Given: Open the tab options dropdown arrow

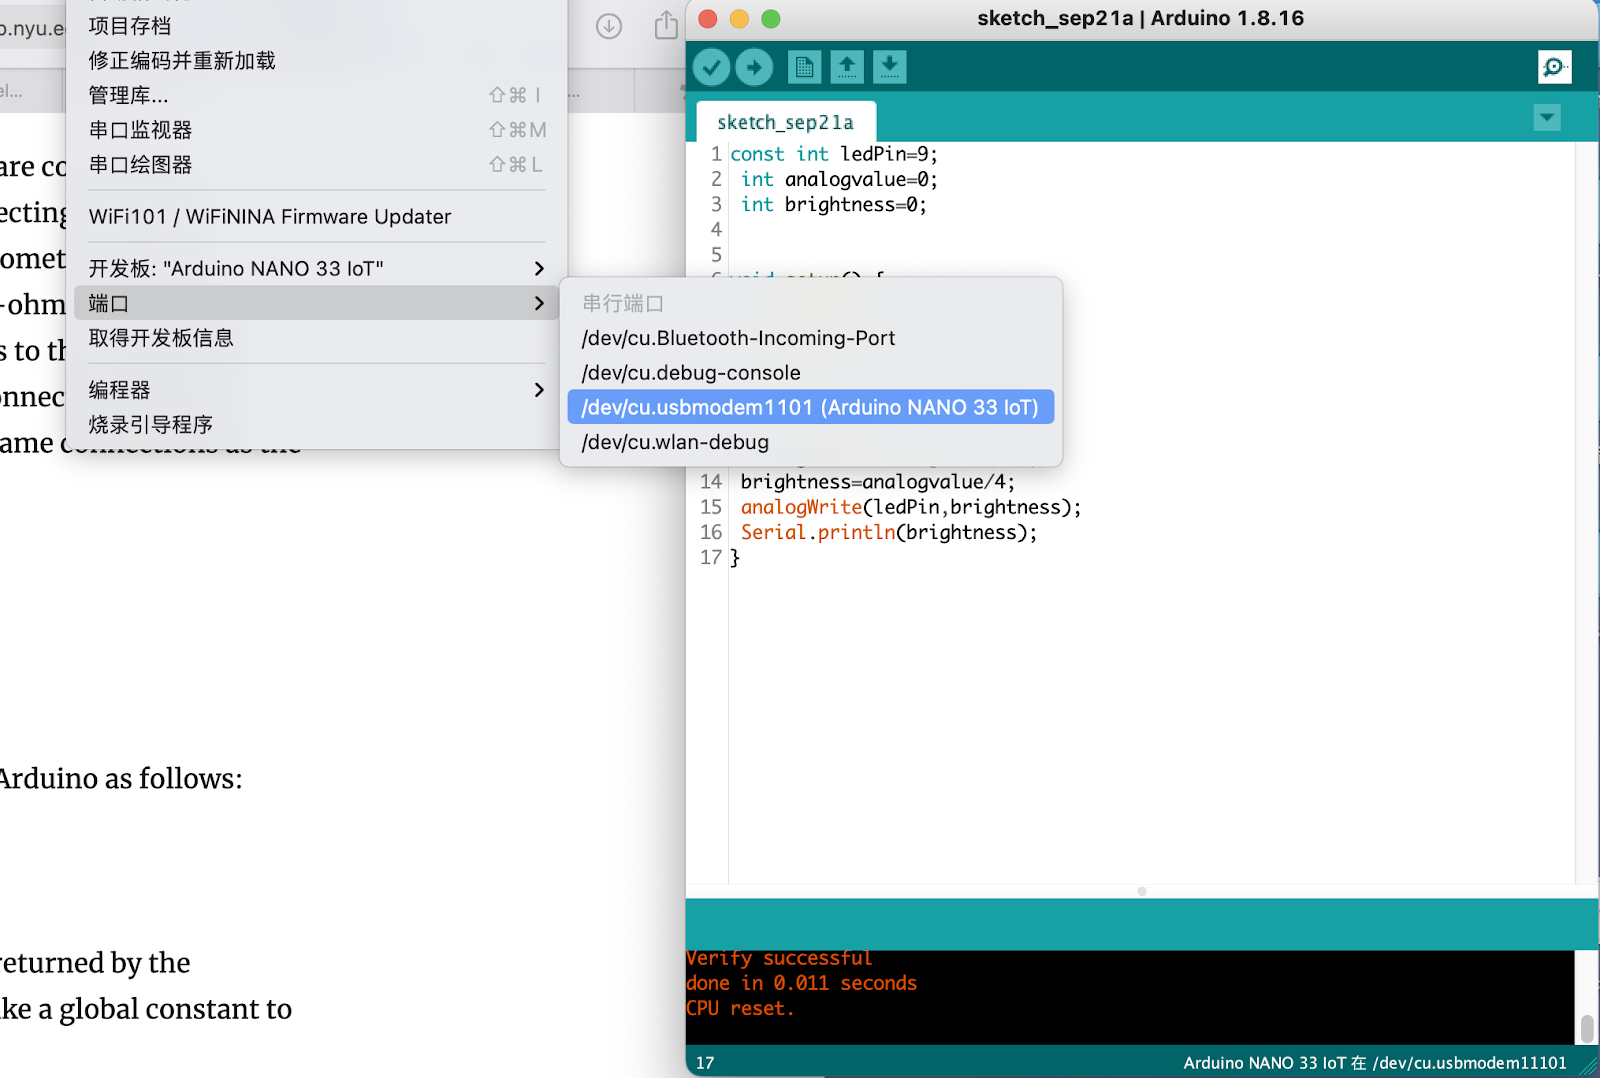Looking at the screenshot, I should click(x=1547, y=118).
